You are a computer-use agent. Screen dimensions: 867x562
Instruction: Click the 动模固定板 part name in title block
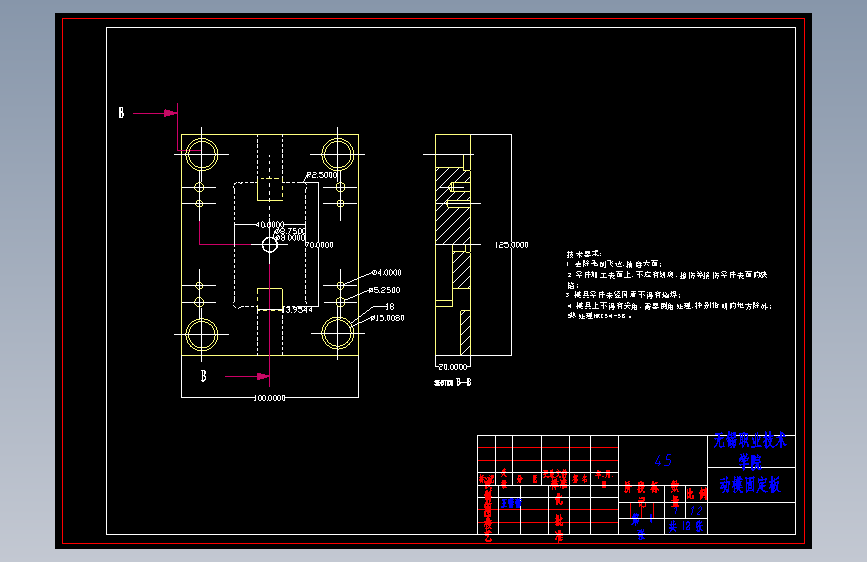coord(750,485)
